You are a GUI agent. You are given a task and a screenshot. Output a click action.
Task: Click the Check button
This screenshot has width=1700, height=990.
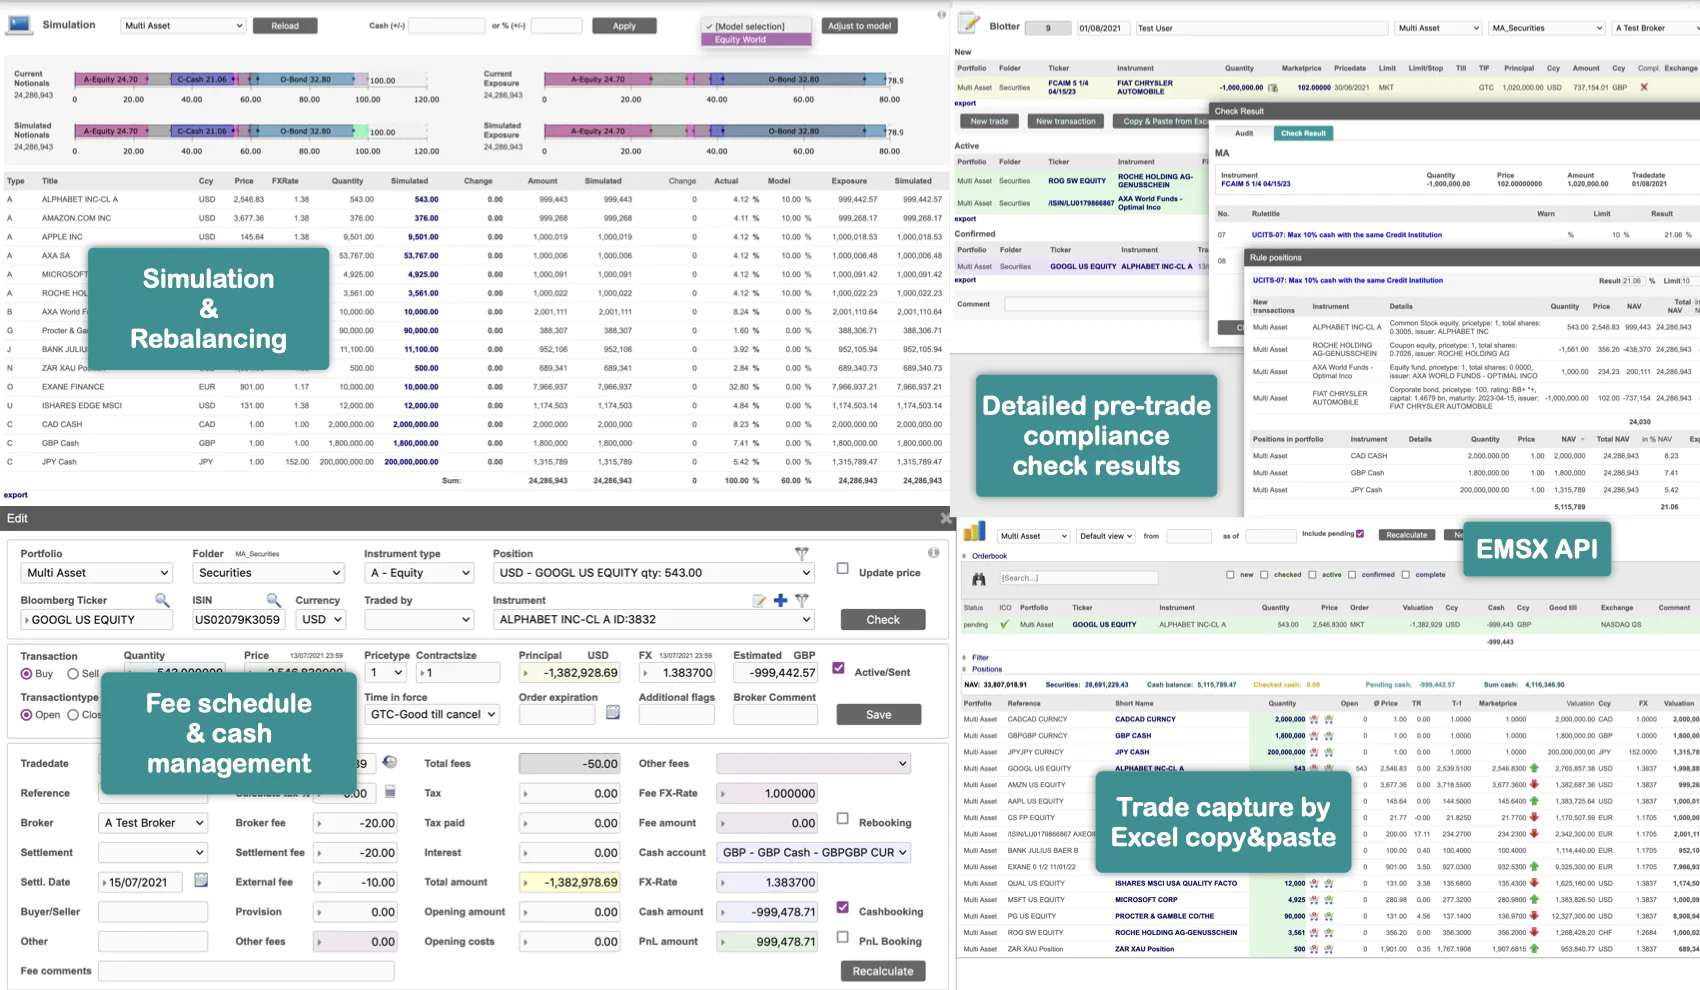[x=883, y=620]
